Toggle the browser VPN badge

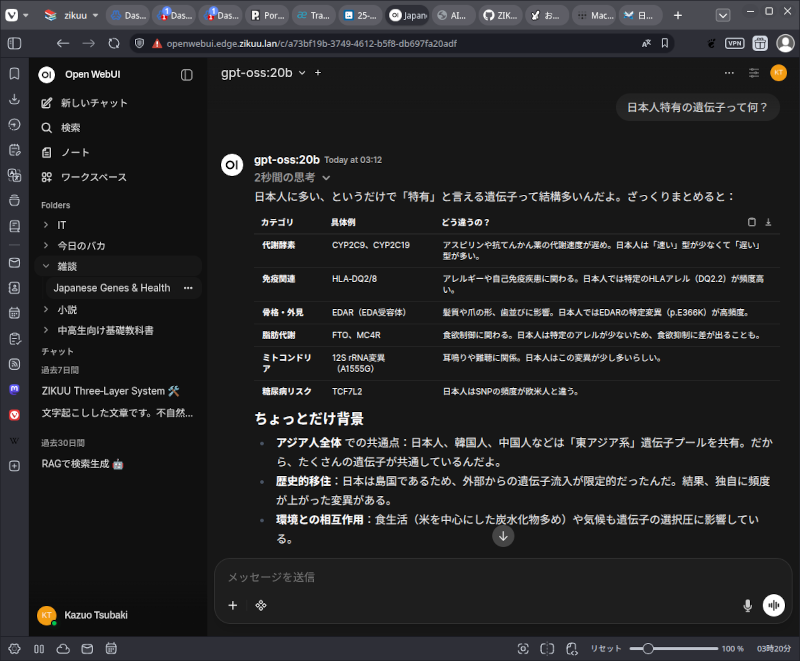click(x=734, y=43)
